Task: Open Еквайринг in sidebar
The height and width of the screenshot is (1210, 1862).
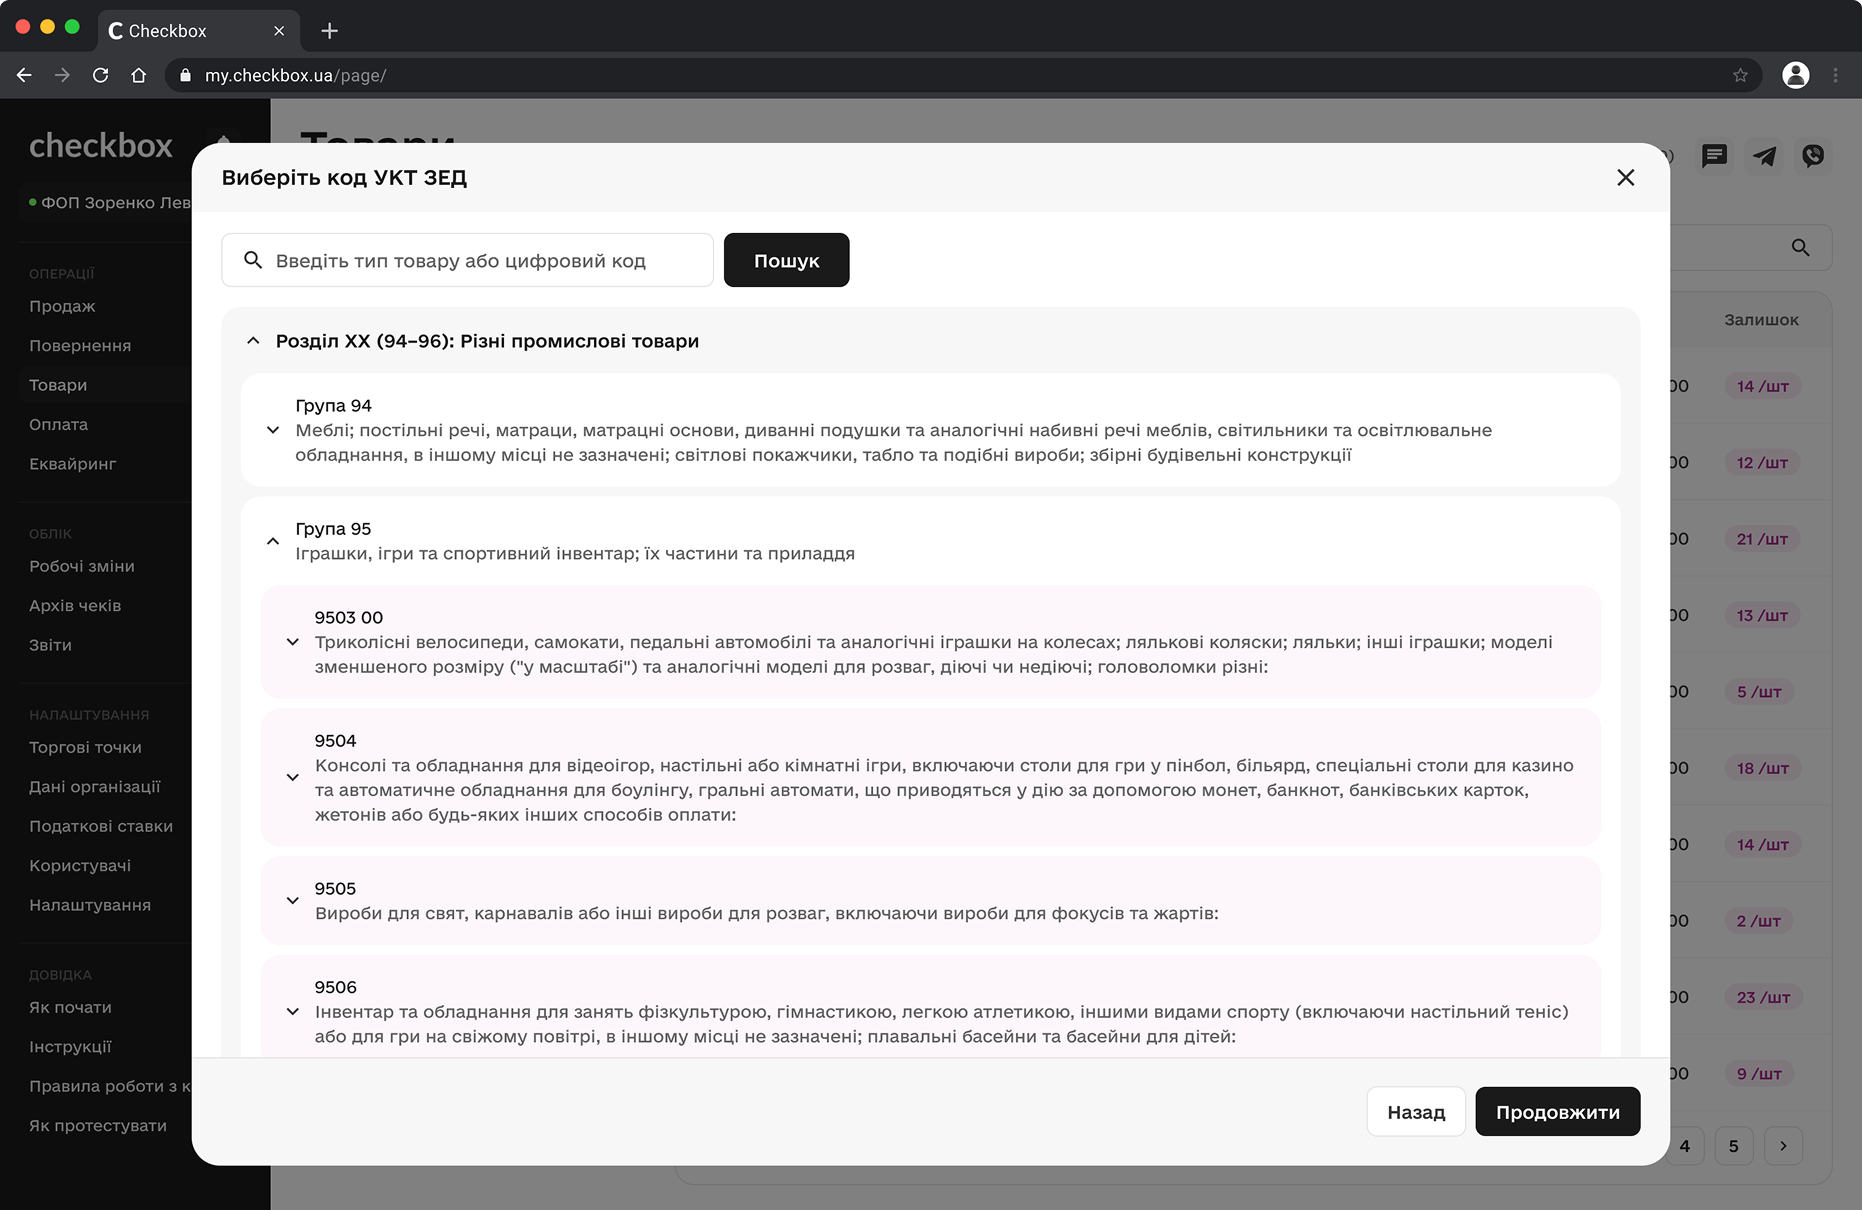Action: pyautogui.click(x=72, y=464)
